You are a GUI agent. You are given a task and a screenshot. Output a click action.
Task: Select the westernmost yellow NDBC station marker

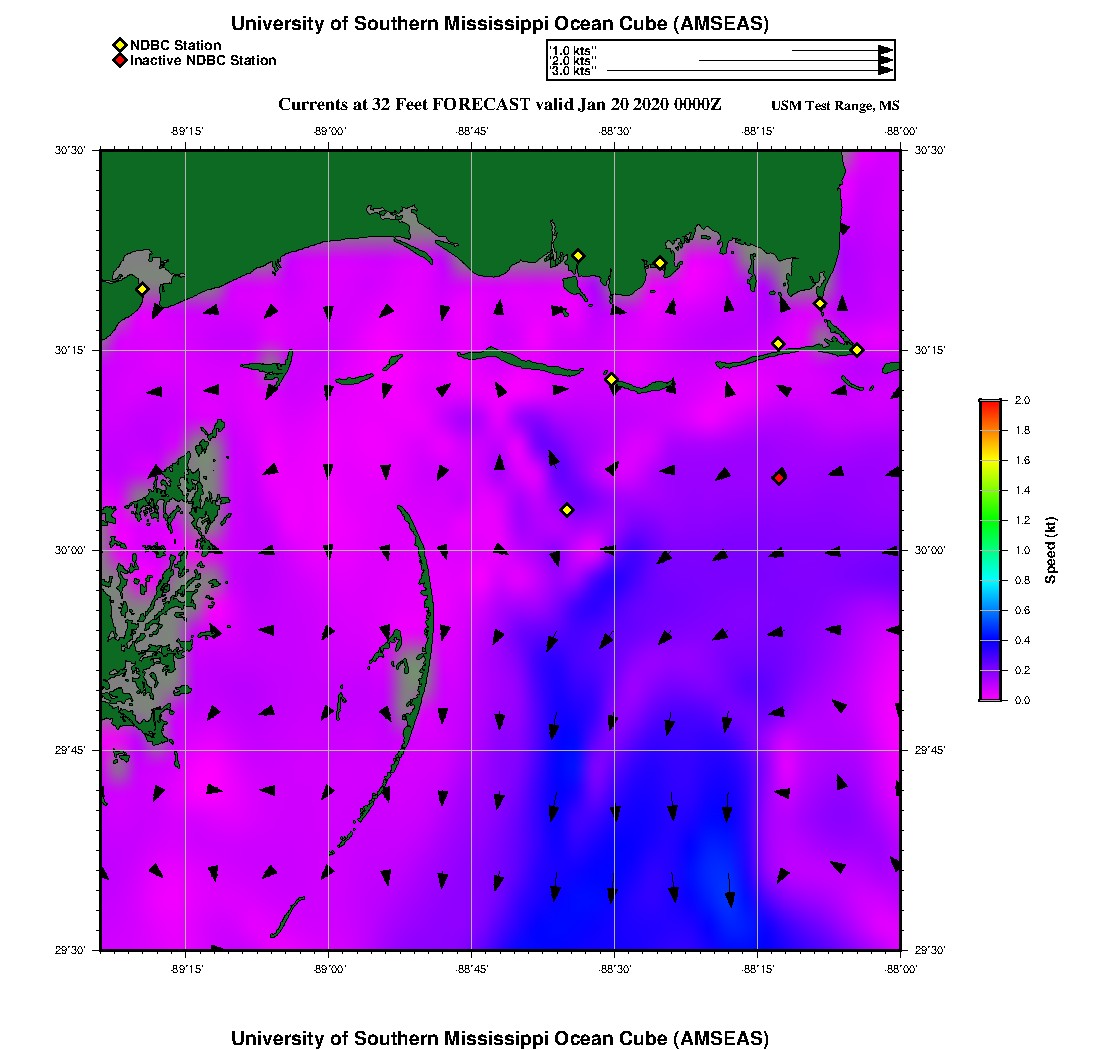[142, 289]
